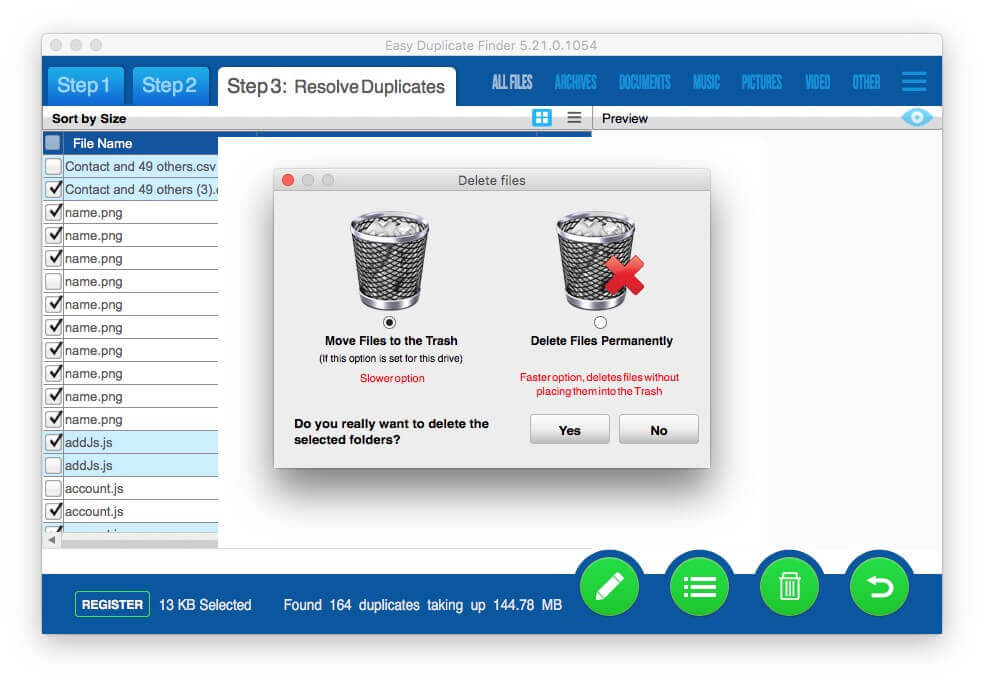The width and height of the screenshot is (984, 684).
Task: Click the horizontal scrollbar left arrow
Action: [x=53, y=540]
